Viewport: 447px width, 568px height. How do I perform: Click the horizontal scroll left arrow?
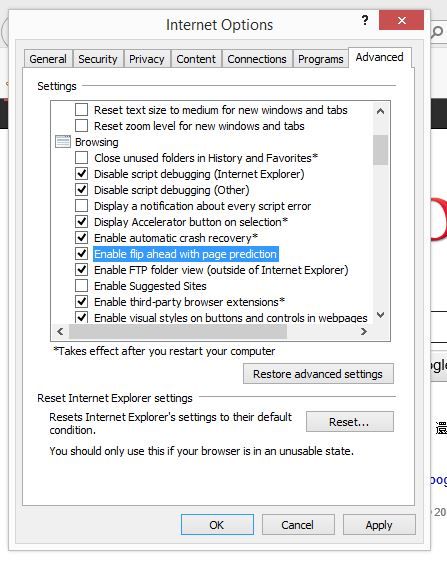tap(60, 331)
